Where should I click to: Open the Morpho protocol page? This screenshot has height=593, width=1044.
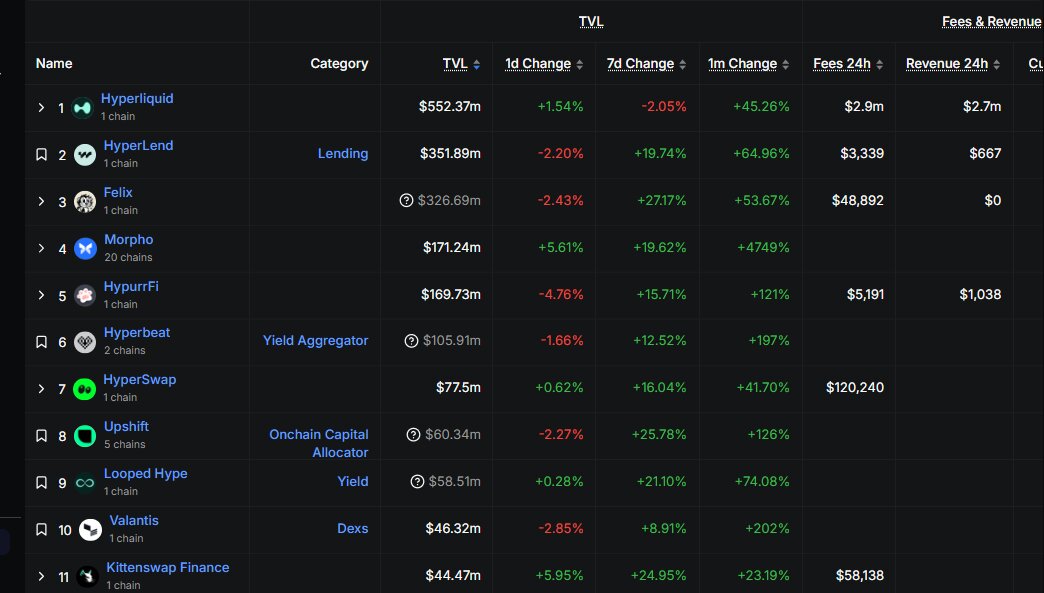pos(129,240)
